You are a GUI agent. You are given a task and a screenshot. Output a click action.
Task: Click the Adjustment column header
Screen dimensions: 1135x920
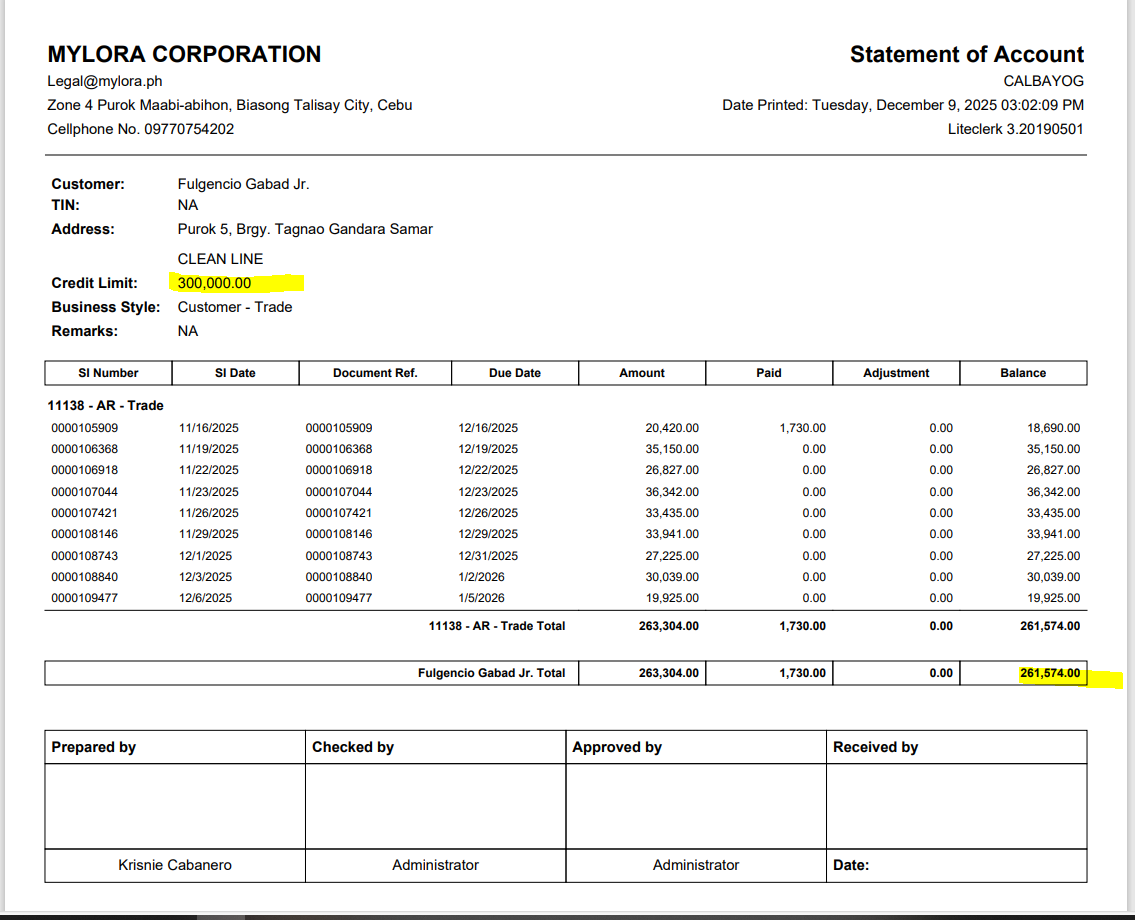[896, 373]
